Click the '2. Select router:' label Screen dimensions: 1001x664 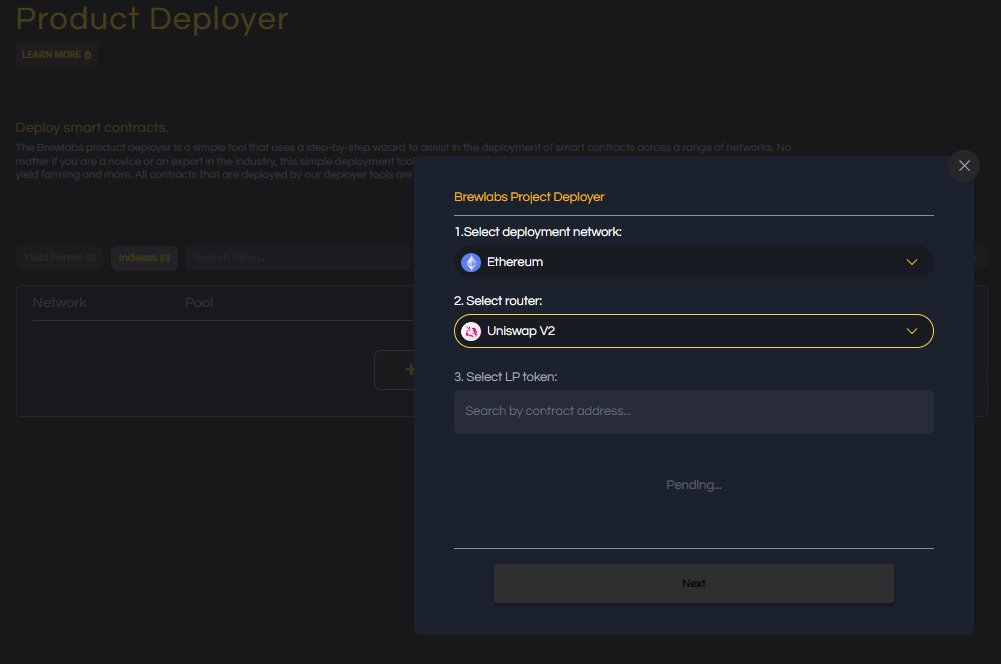[x=498, y=301]
